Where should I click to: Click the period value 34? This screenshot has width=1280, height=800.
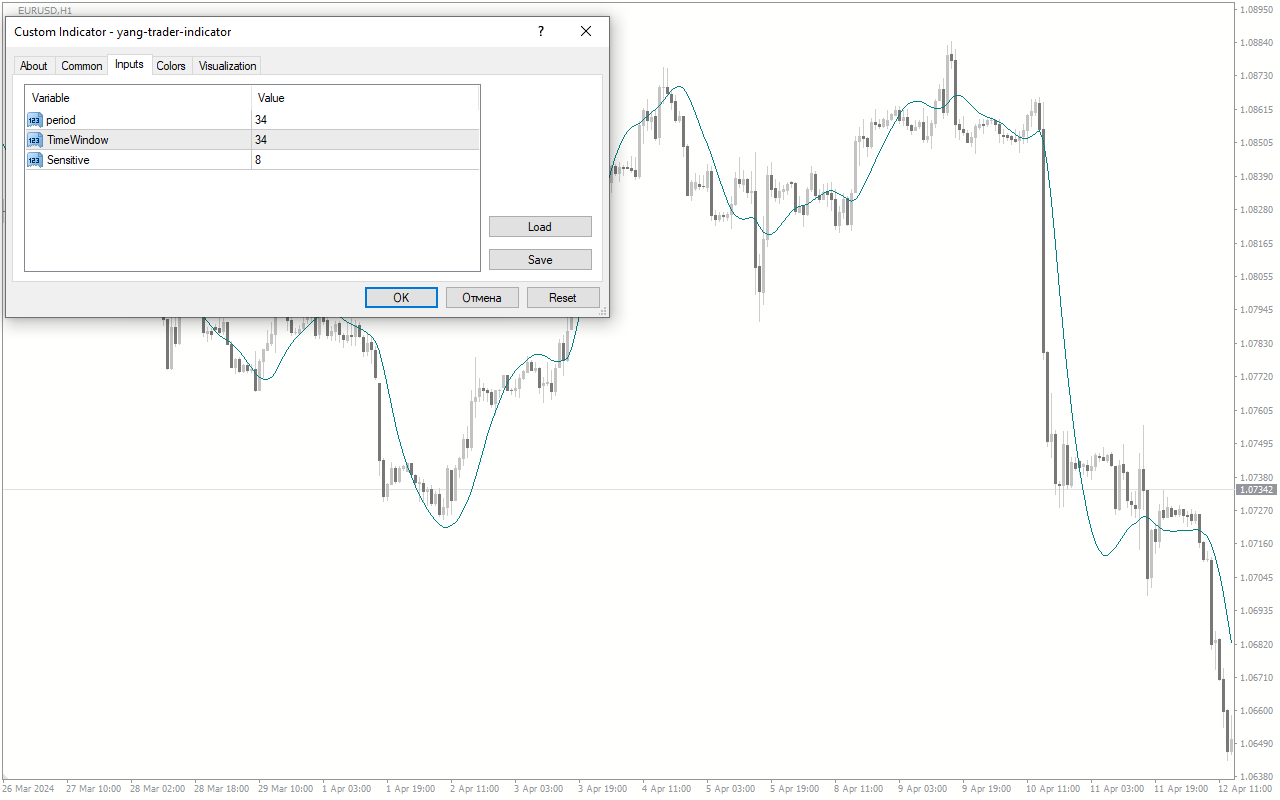click(261, 120)
